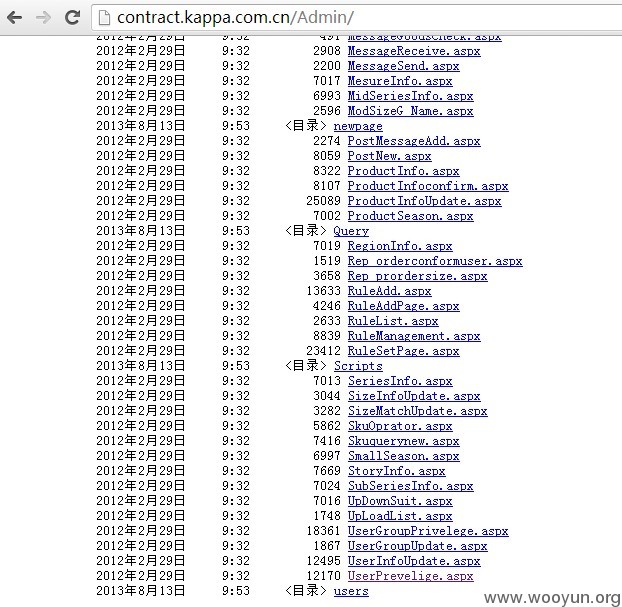622x607 pixels.
Task: Open UserGroupPrivelege.aspx link
Action: tap(428, 531)
